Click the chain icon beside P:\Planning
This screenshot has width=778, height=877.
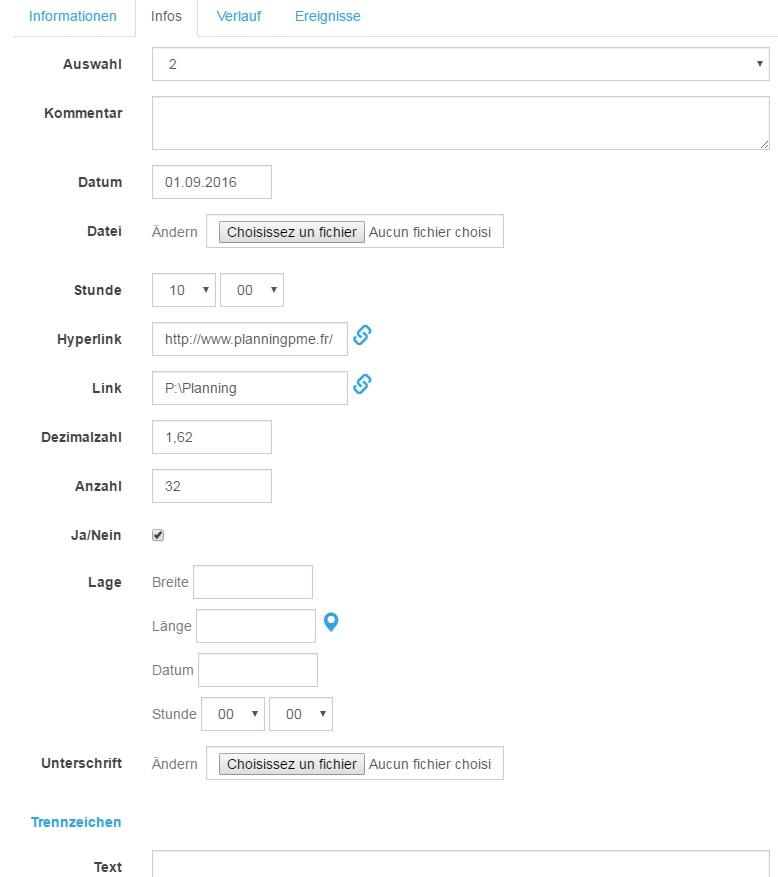[x=362, y=384]
